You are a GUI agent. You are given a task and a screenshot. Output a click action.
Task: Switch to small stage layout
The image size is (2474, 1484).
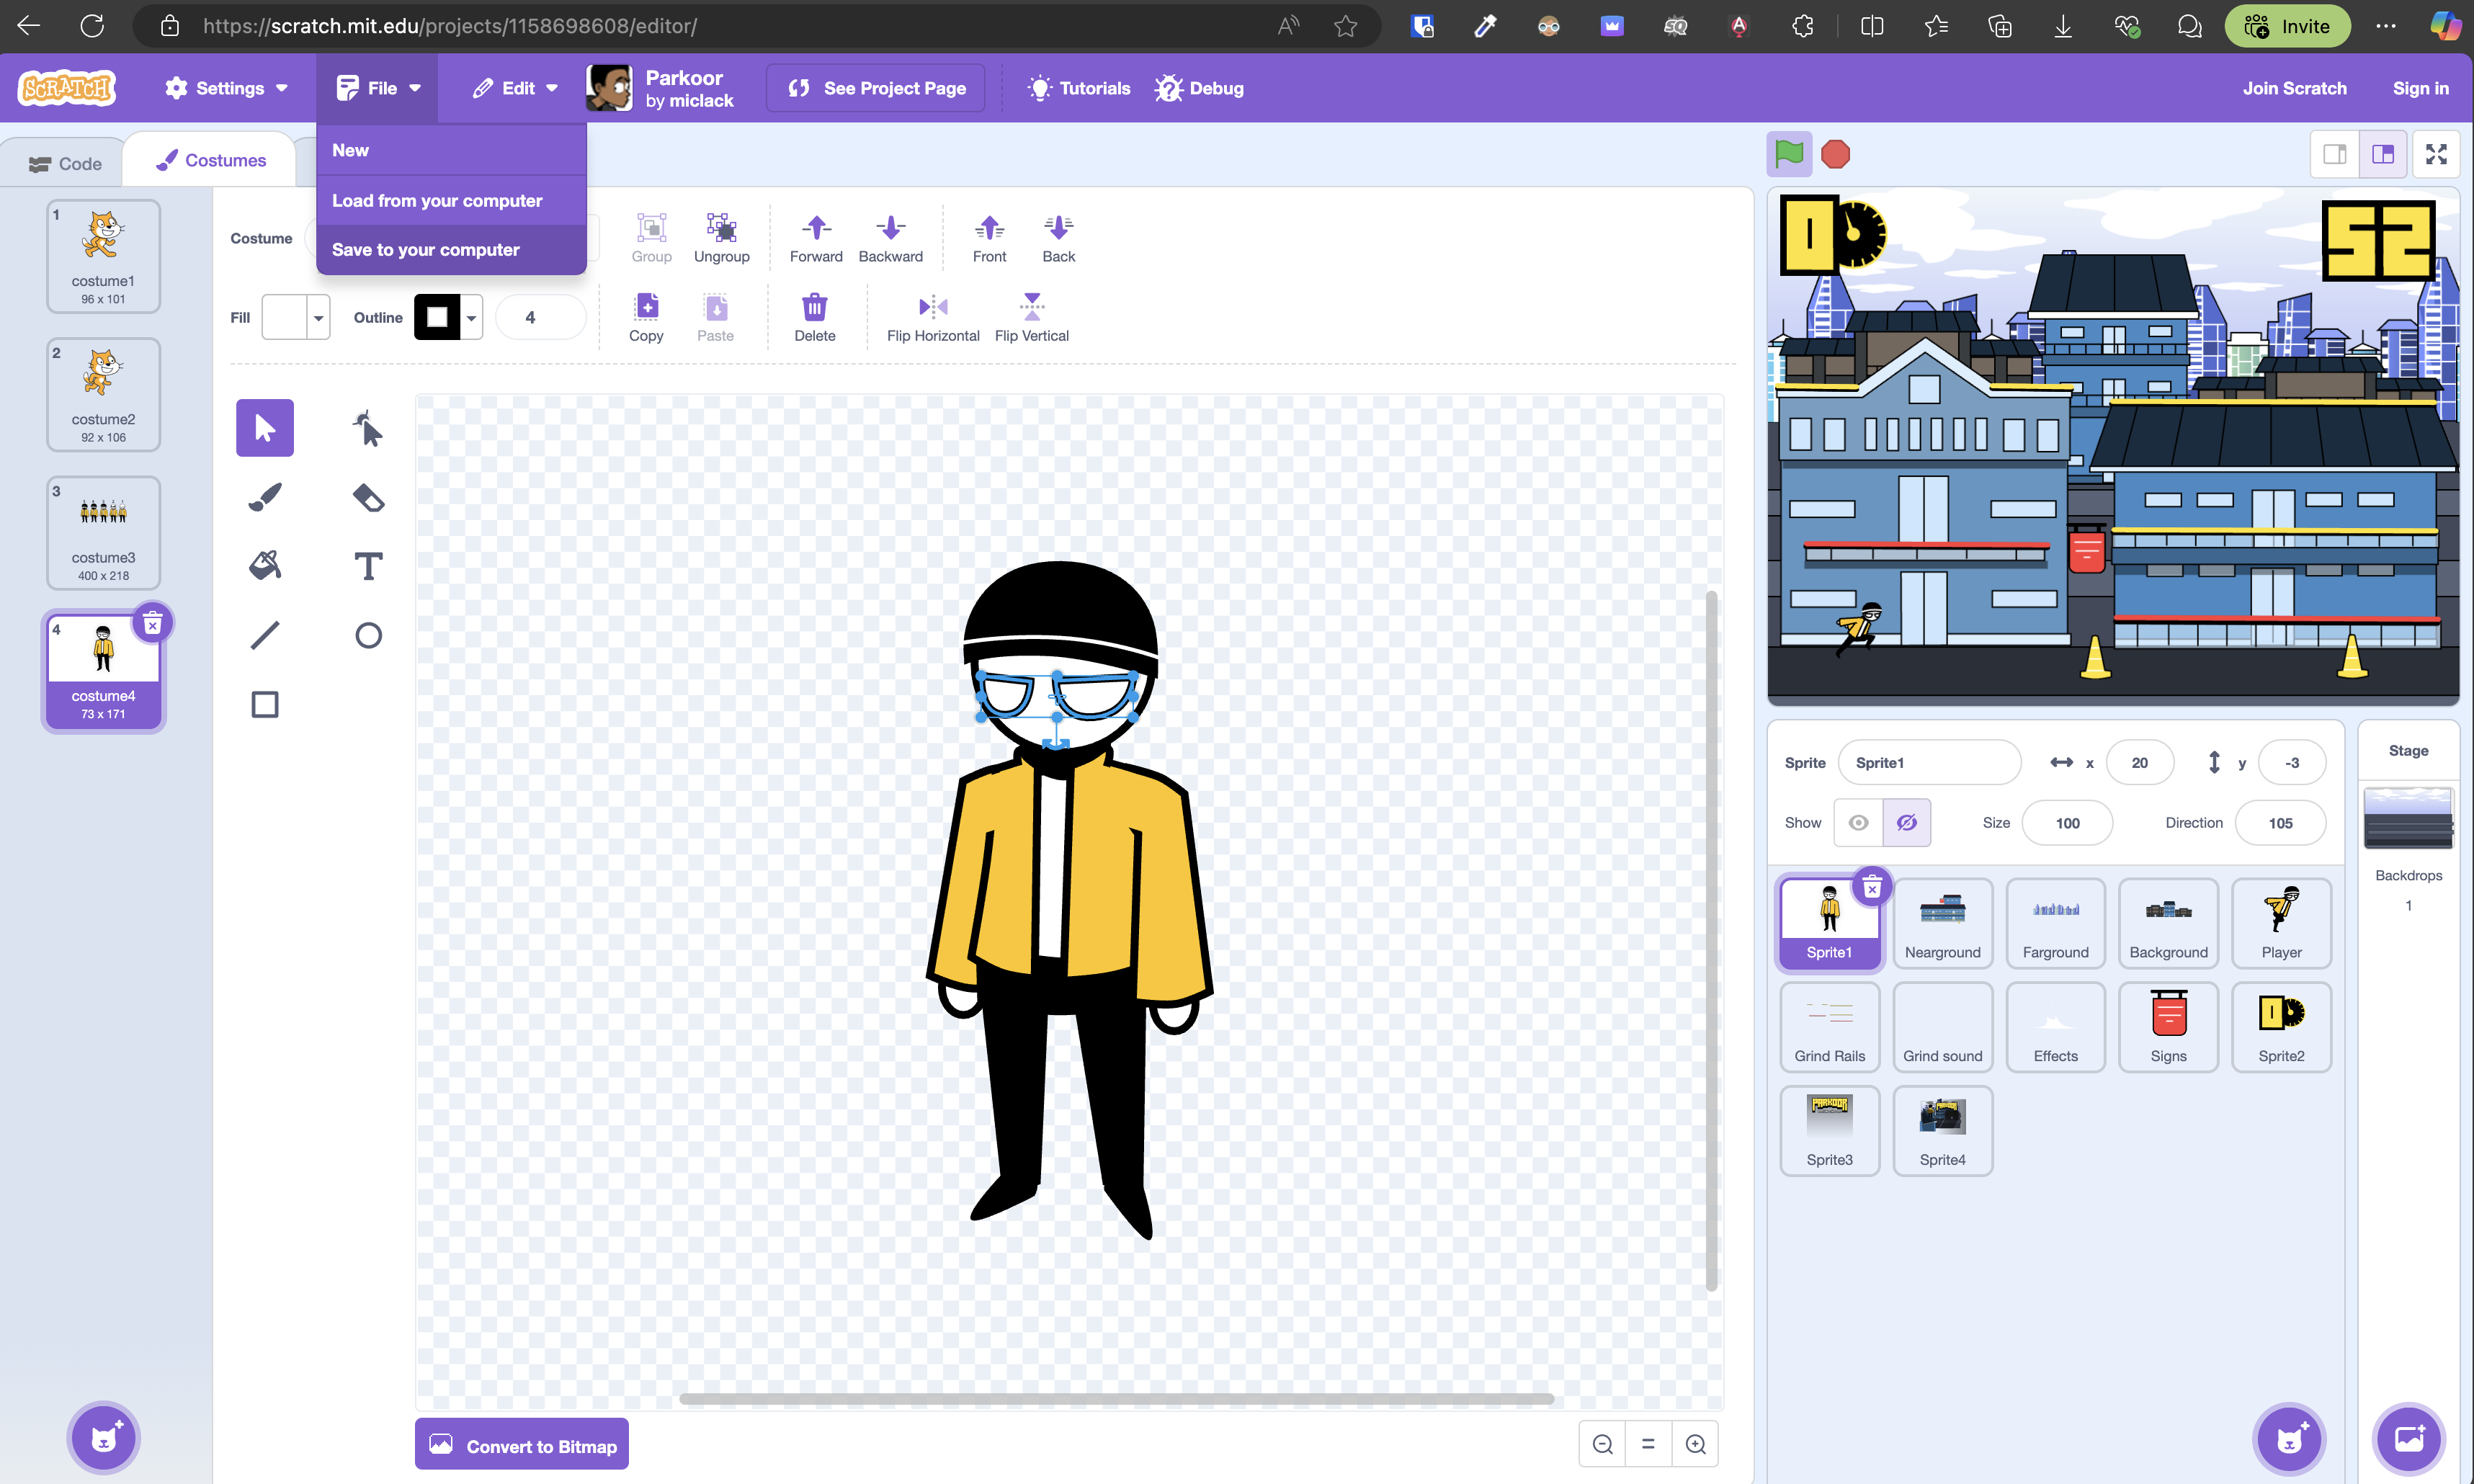(x=2334, y=155)
